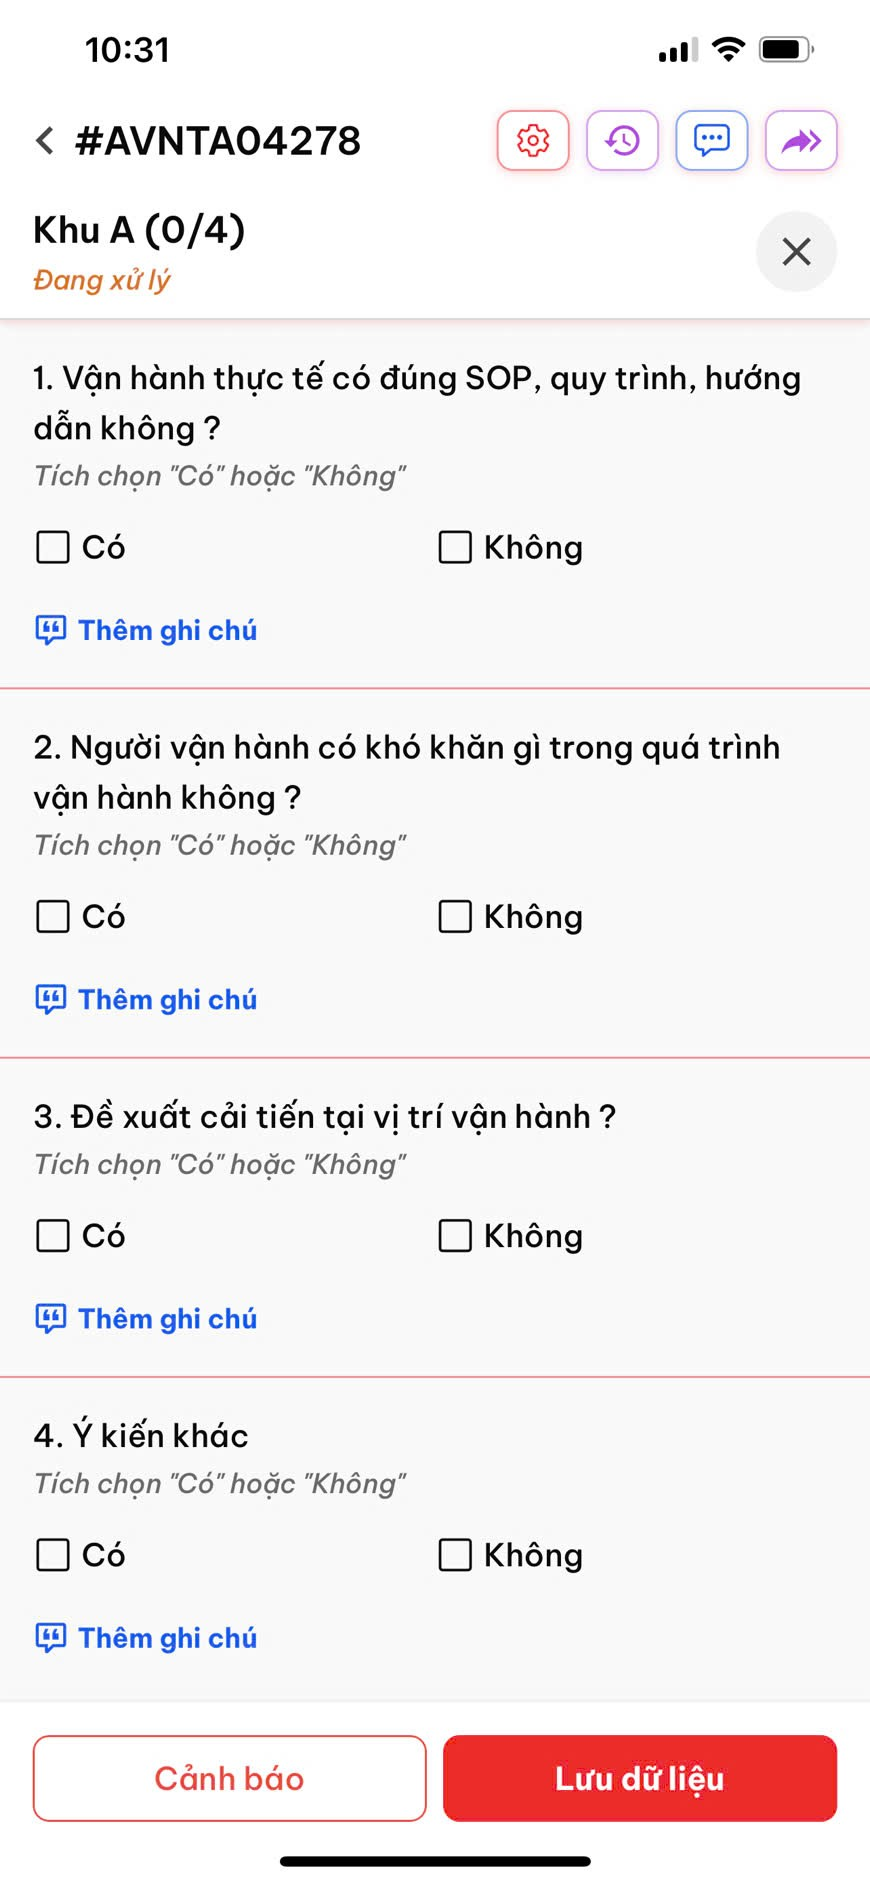Image resolution: width=870 pixels, height=1883 pixels.
Task: Check "Có" for question 2
Action: 53,916
